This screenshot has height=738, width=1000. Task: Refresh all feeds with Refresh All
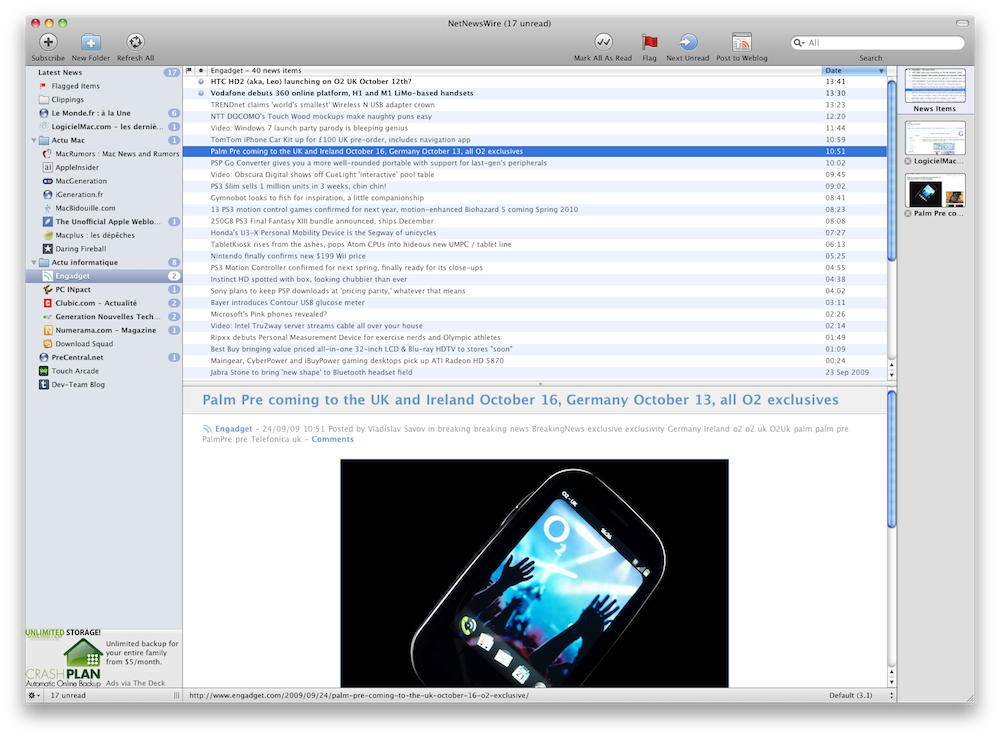135,42
